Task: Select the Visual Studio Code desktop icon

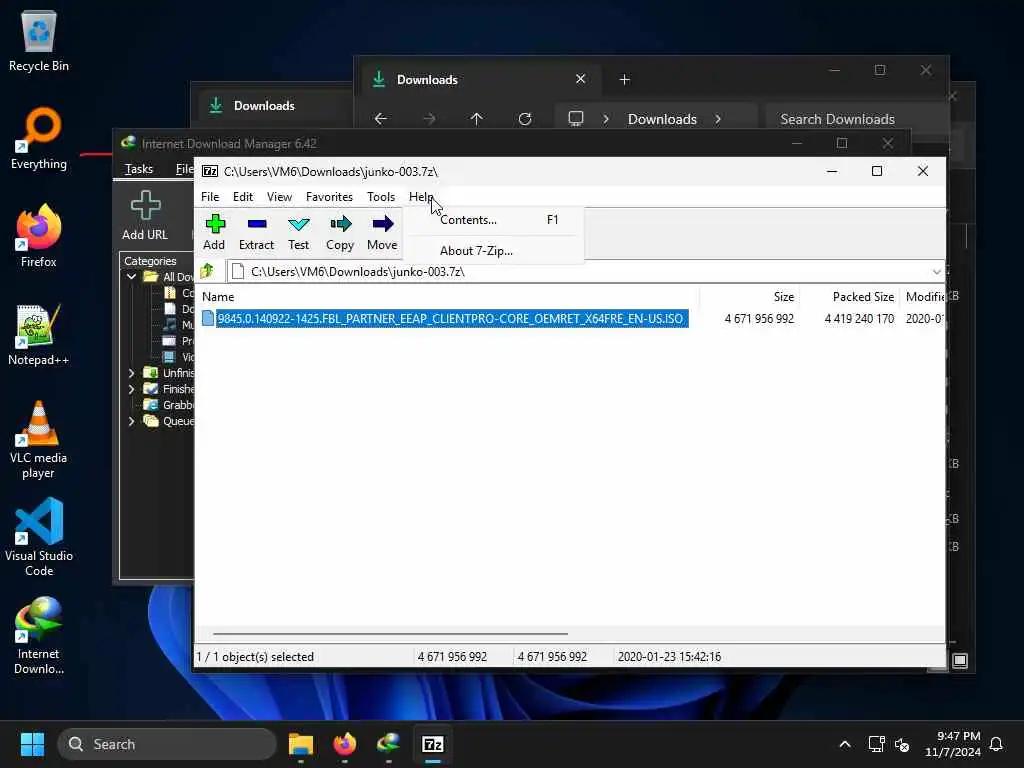Action: click(x=39, y=537)
